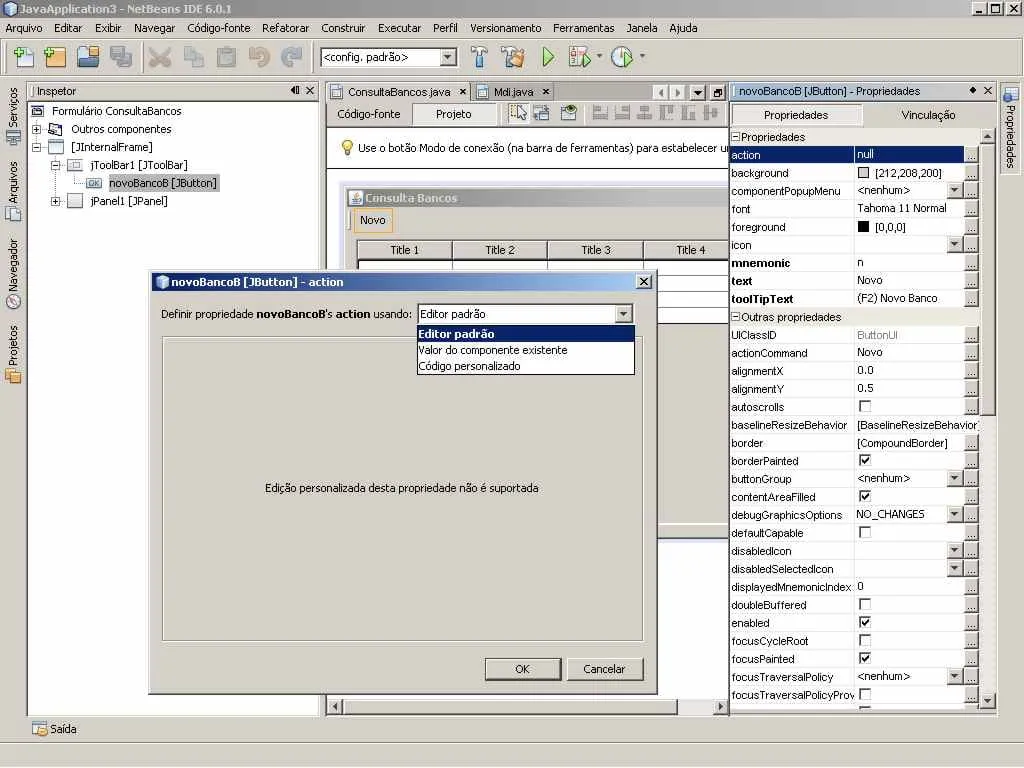
Task: Open the Refatorar menu
Action: click(285, 28)
